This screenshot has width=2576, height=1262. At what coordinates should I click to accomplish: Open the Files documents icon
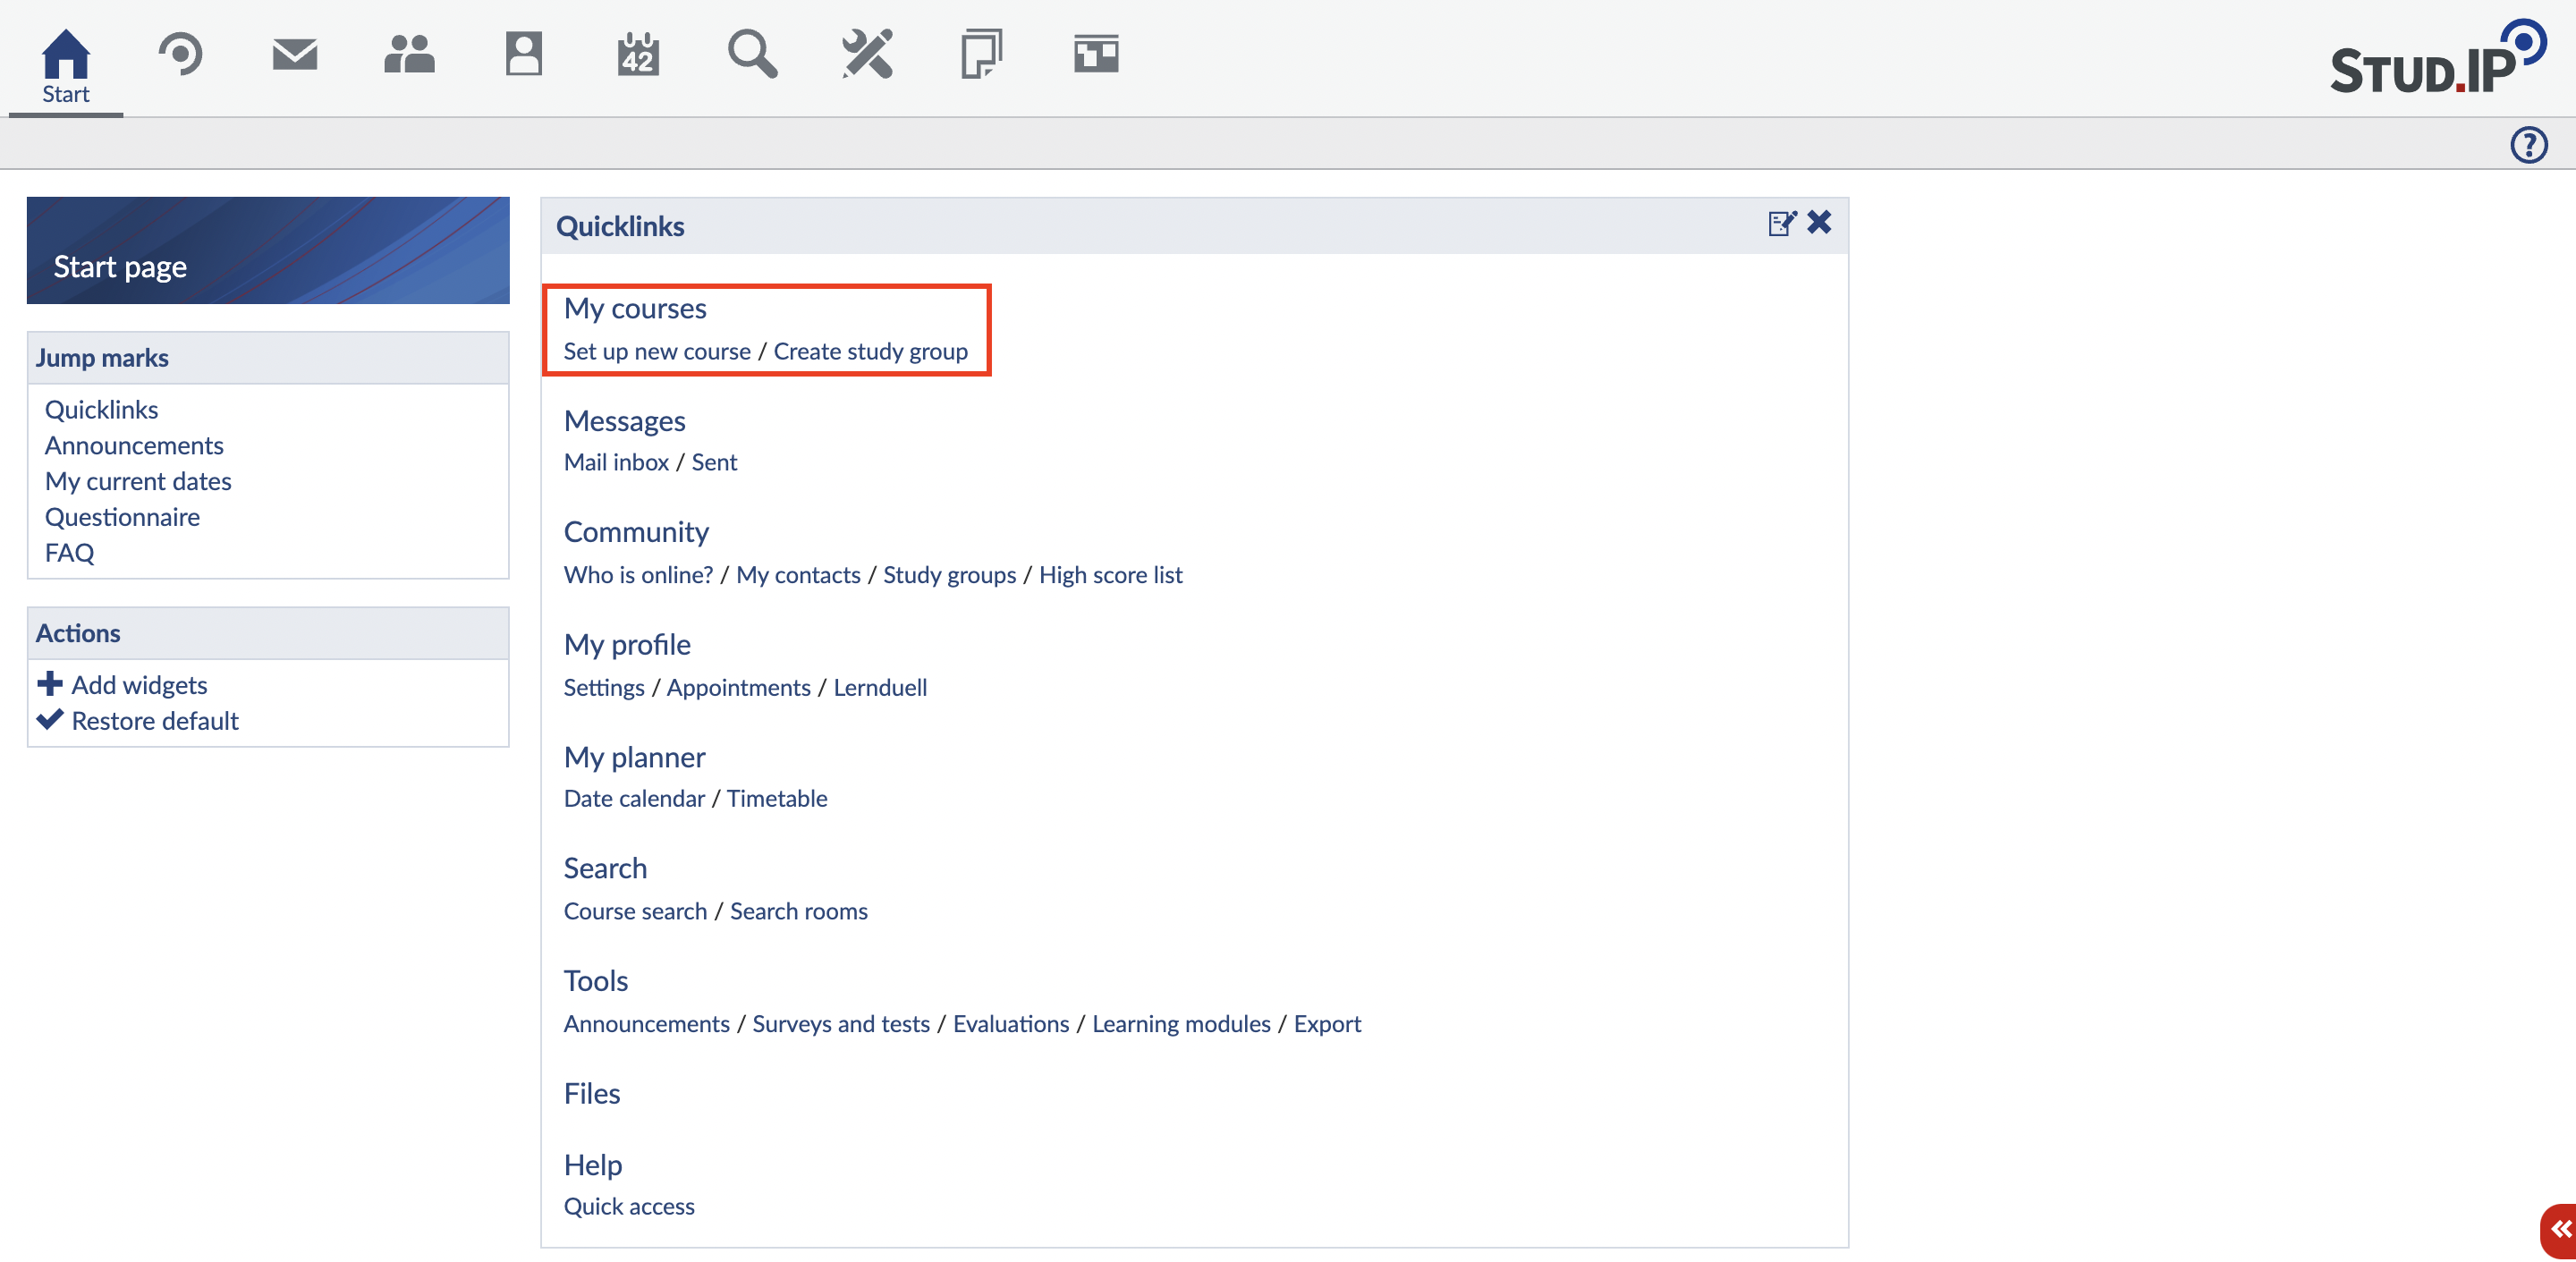pyautogui.click(x=981, y=54)
